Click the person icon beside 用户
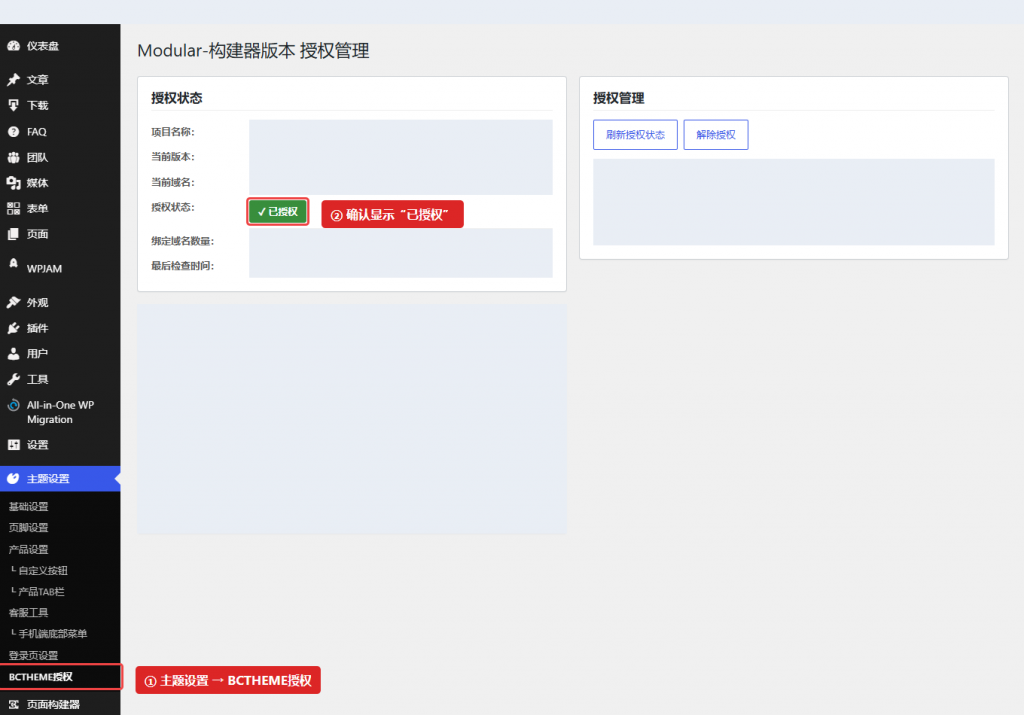 (13, 354)
